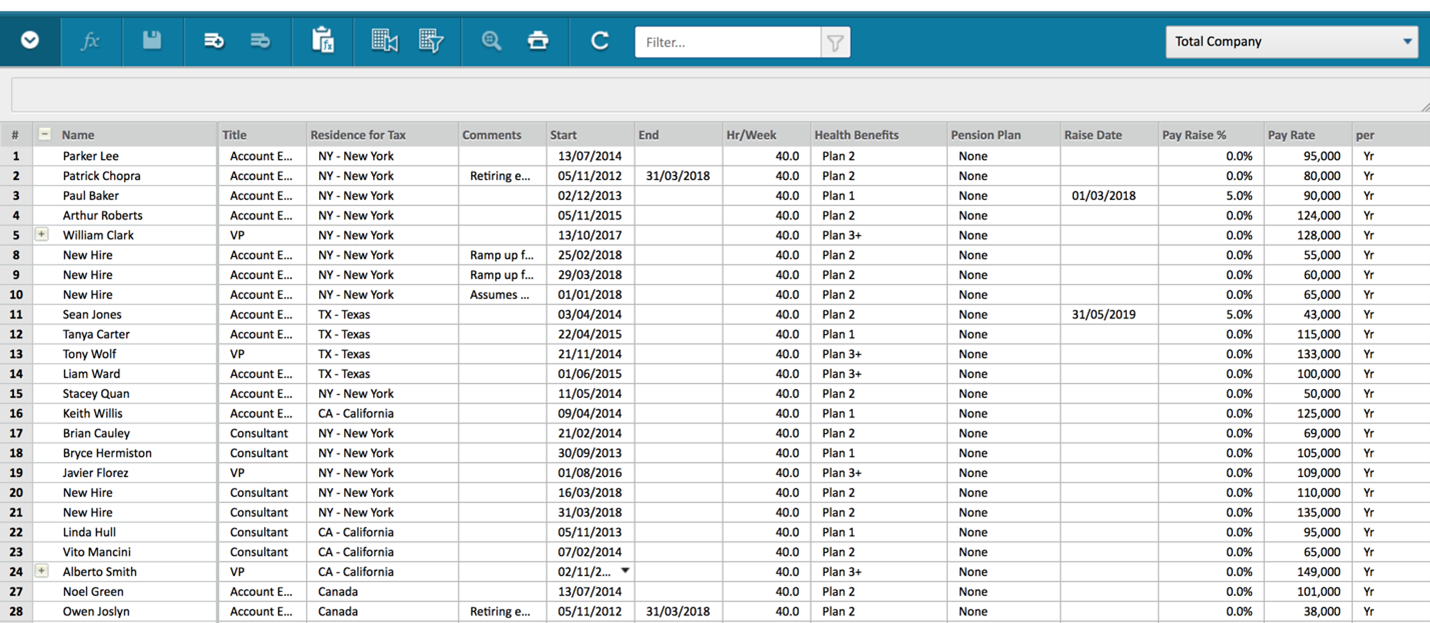The height and width of the screenshot is (623, 1430).
Task: Click row 10 comment Assumes …
Action: tap(500, 295)
